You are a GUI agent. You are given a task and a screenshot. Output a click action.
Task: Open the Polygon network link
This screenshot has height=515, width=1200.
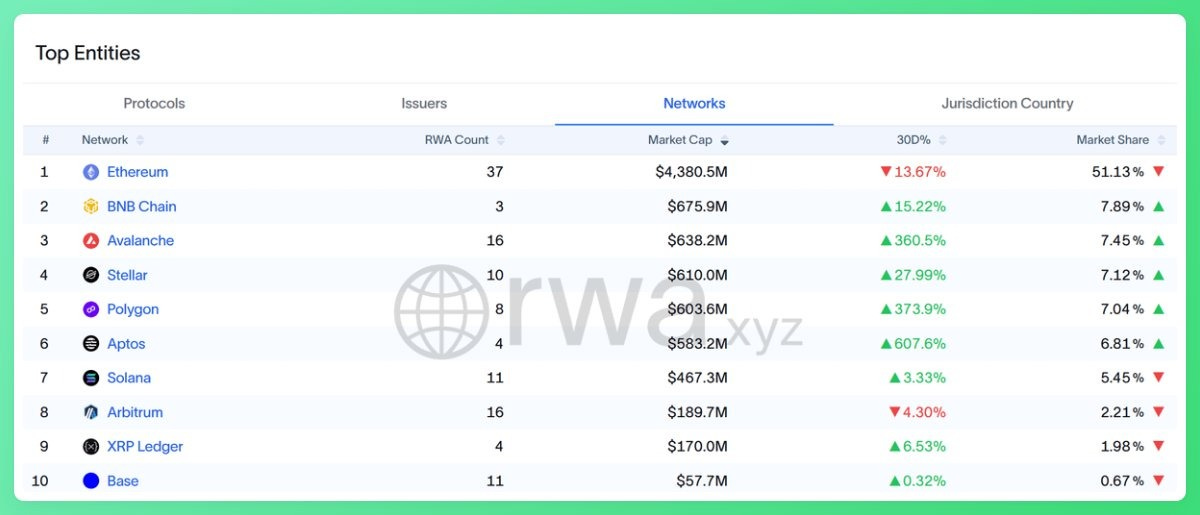pyautogui.click(x=133, y=309)
